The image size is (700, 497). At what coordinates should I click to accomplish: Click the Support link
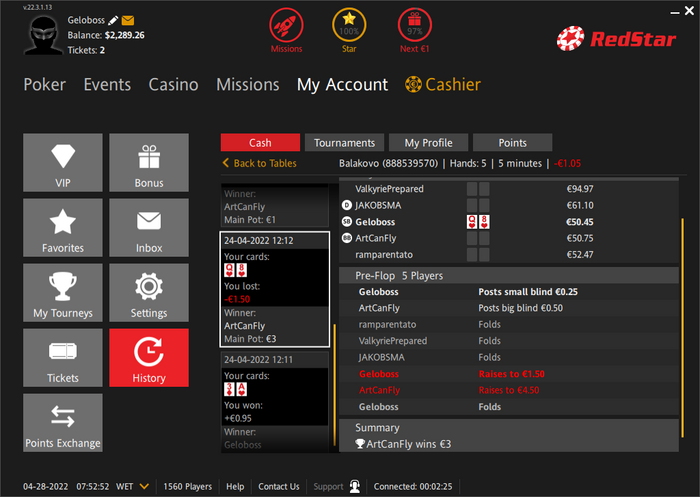pyautogui.click(x=328, y=486)
